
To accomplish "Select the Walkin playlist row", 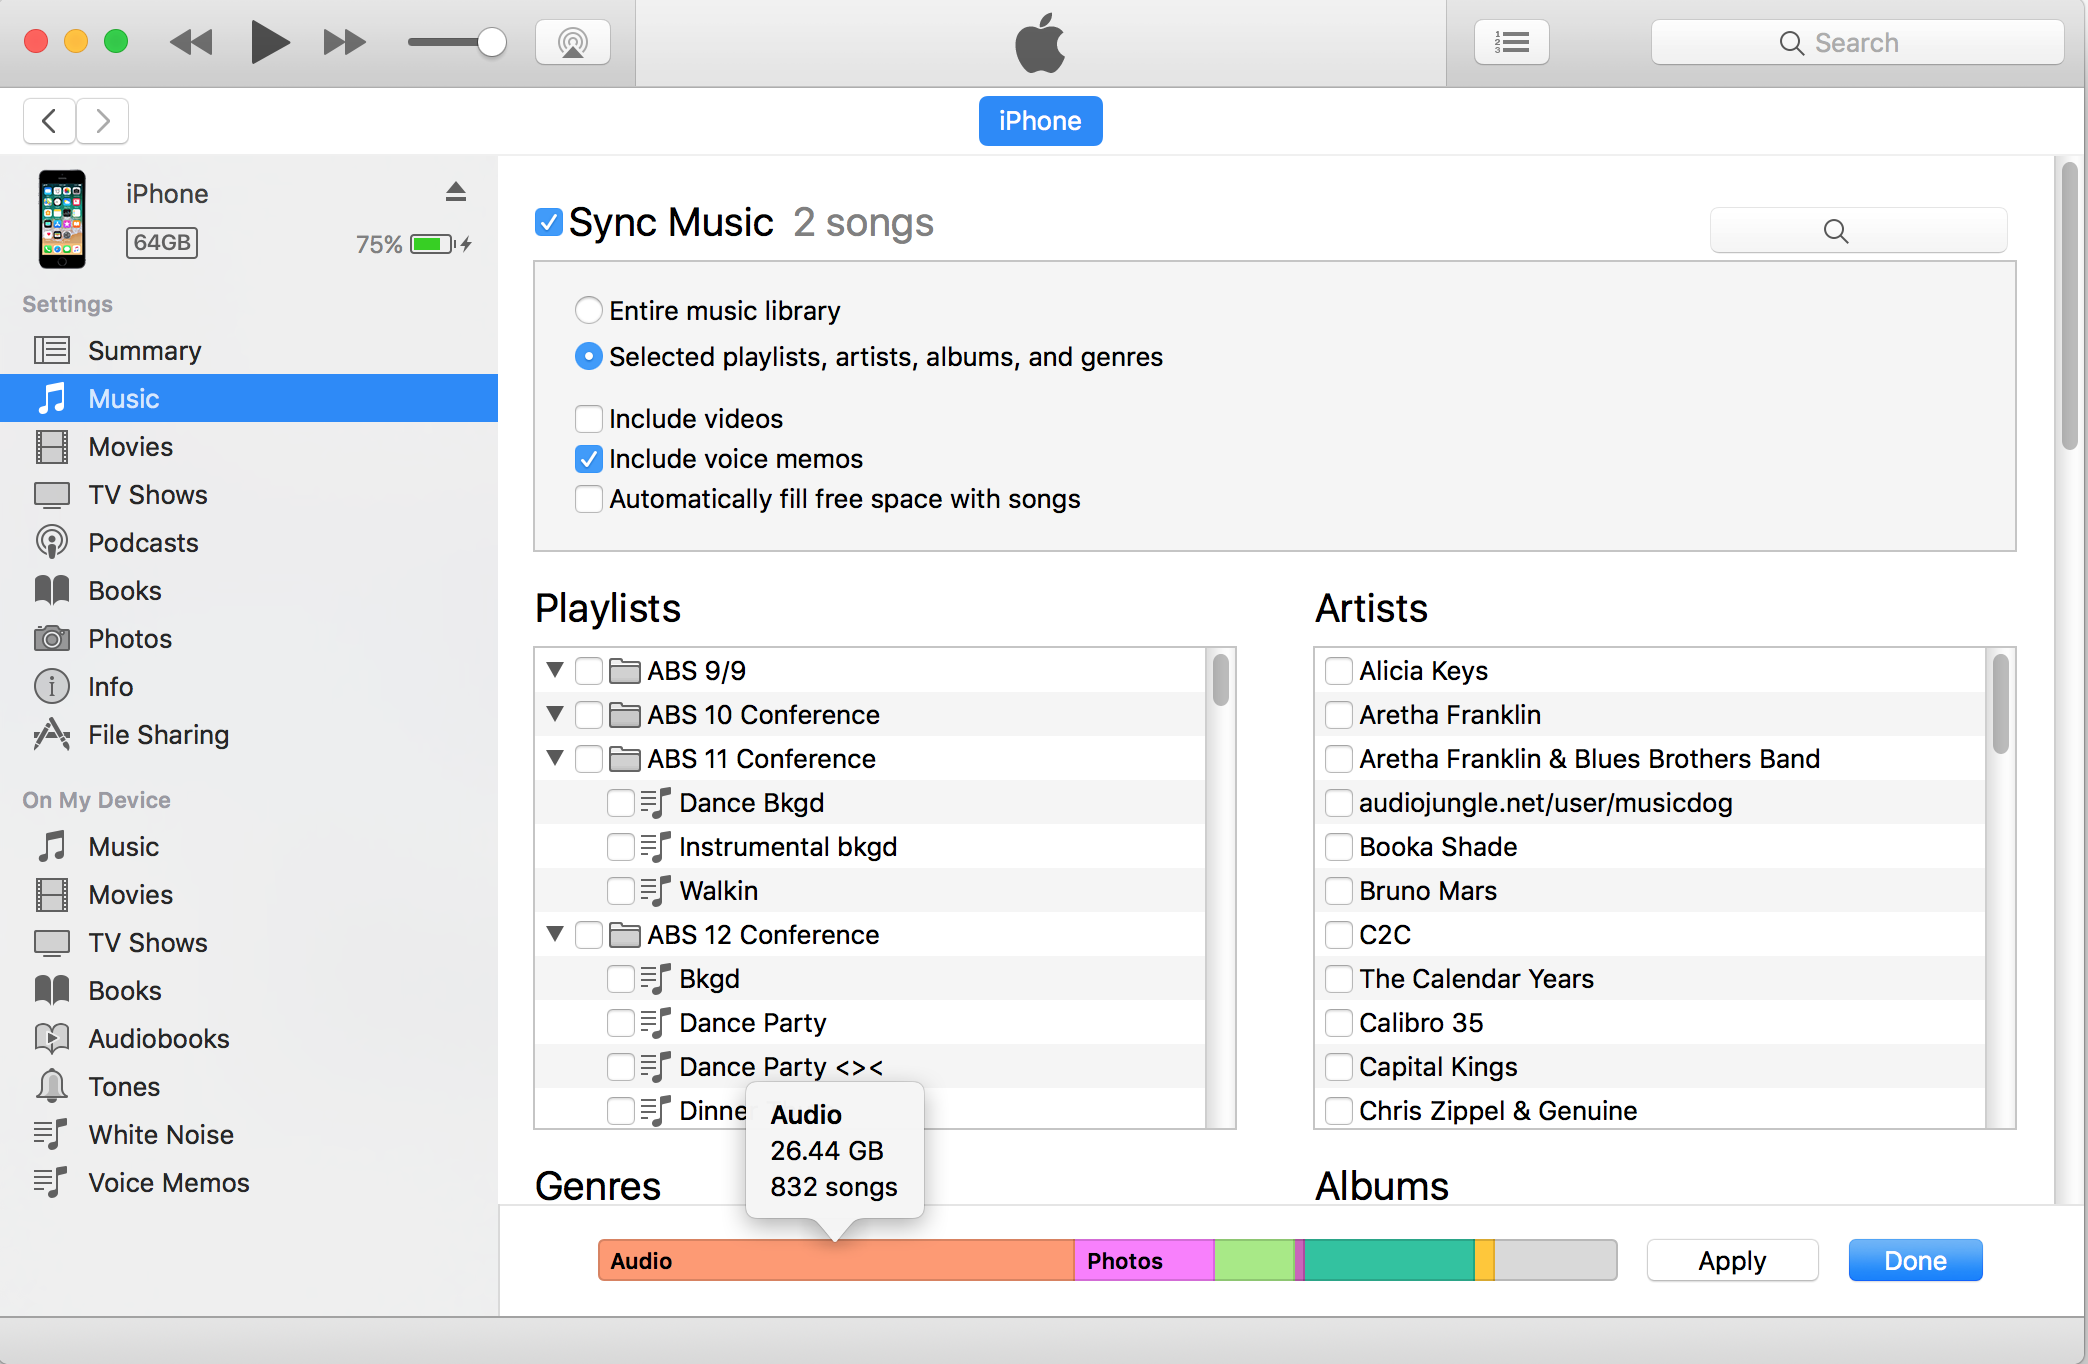I will tap(870, 890).
